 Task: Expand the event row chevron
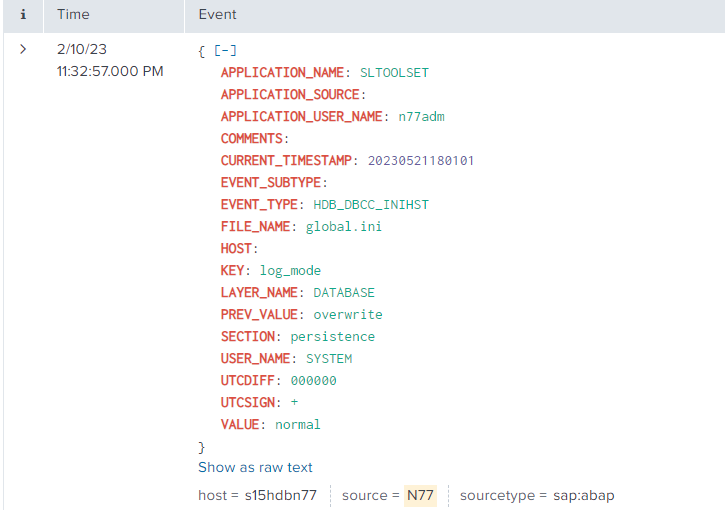[x=23, y=49]
